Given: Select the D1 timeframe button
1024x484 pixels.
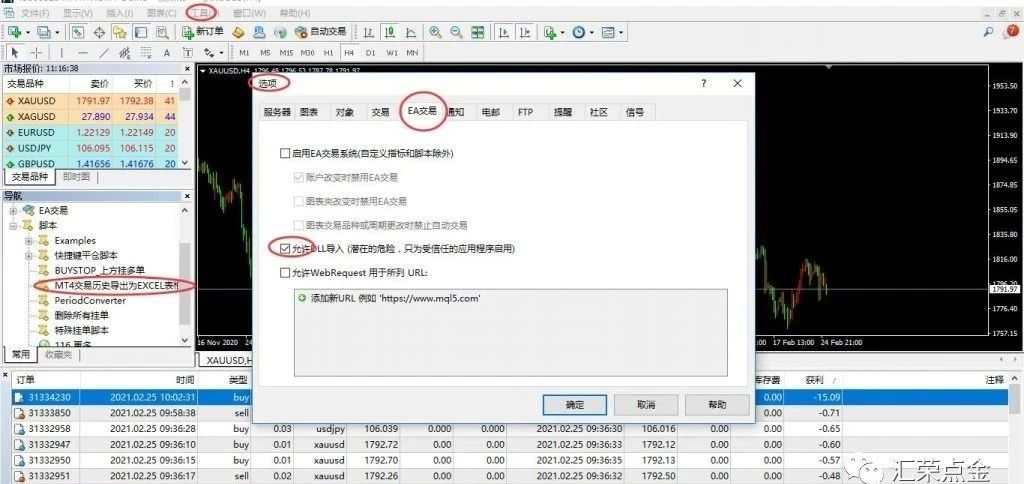Looking at the screenshot, I should click(x=370, y=53).
